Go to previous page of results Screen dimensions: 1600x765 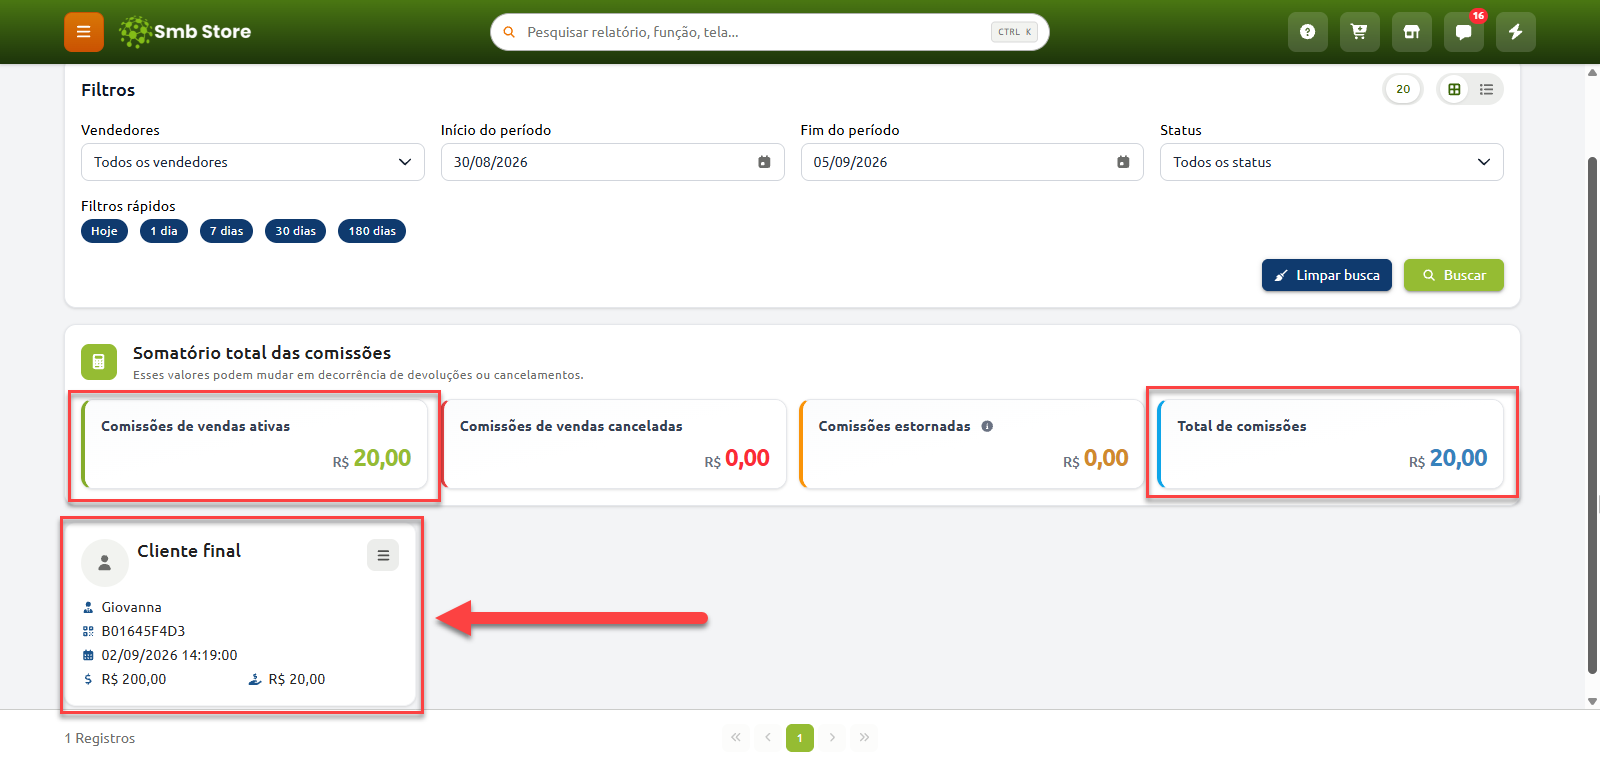click(x=768, y=738)
